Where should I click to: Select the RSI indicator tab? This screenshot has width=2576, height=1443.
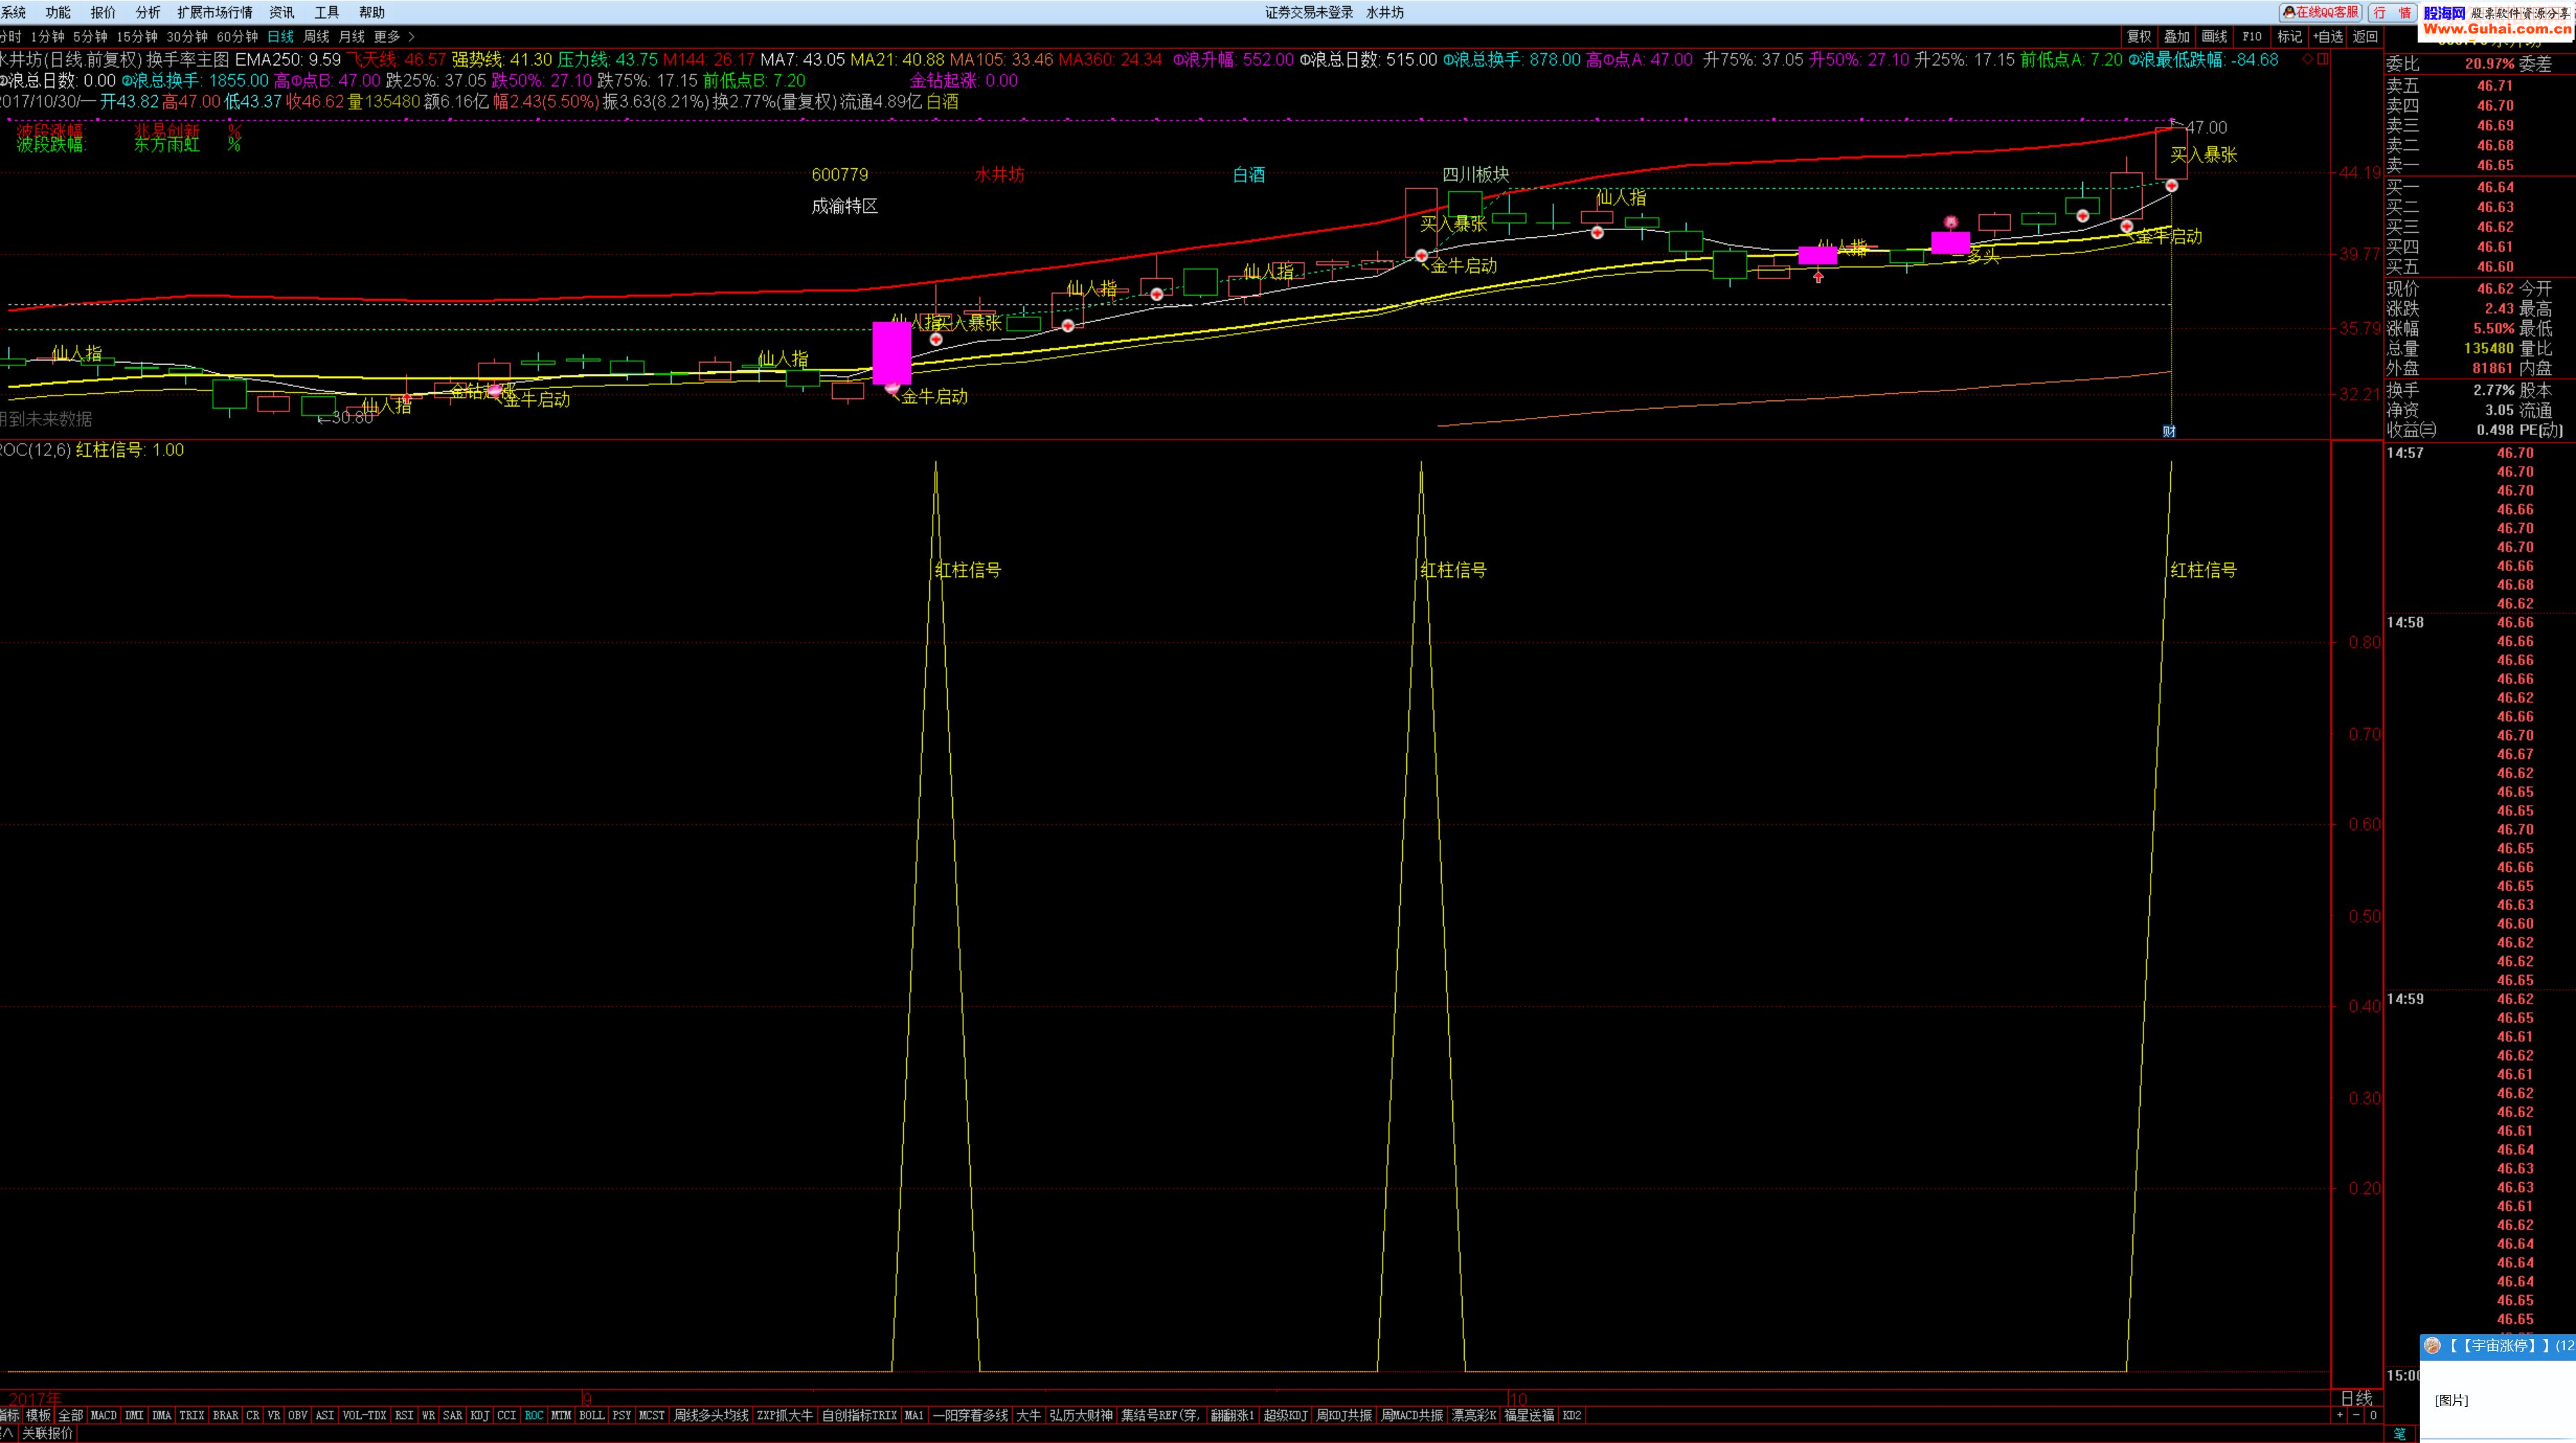coord(404,1415)
